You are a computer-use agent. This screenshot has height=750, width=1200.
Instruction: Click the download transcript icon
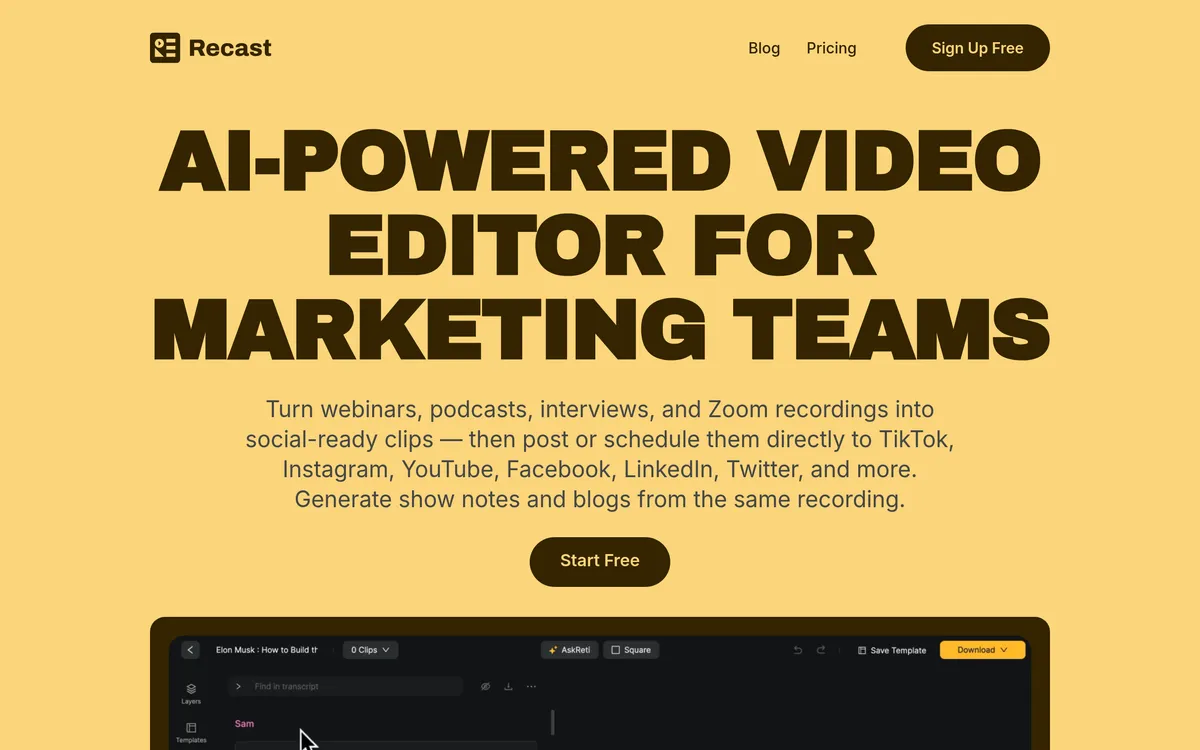pos(508,687)
